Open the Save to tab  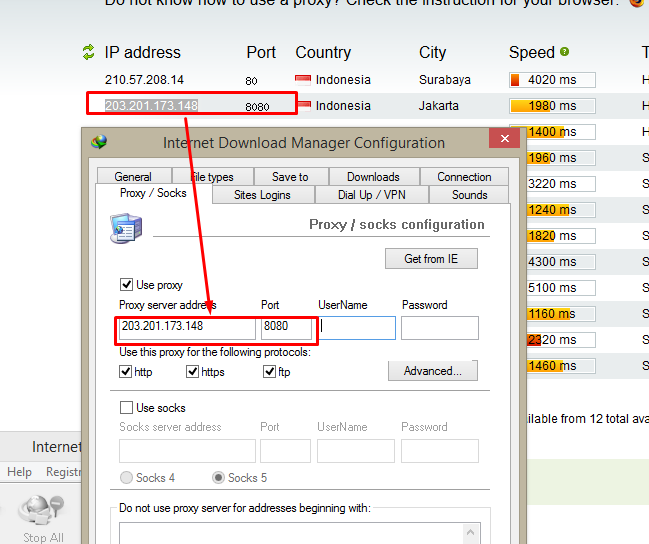pos(291,177)
